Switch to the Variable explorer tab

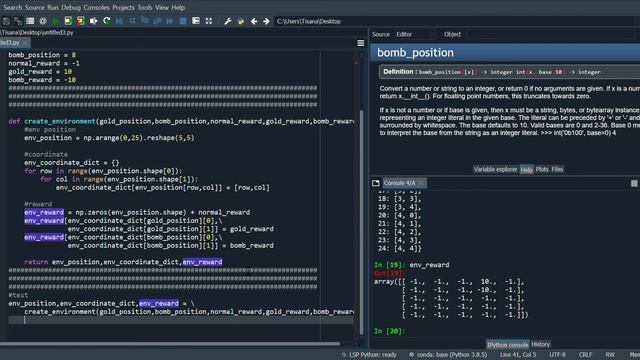tap(495, 169)
